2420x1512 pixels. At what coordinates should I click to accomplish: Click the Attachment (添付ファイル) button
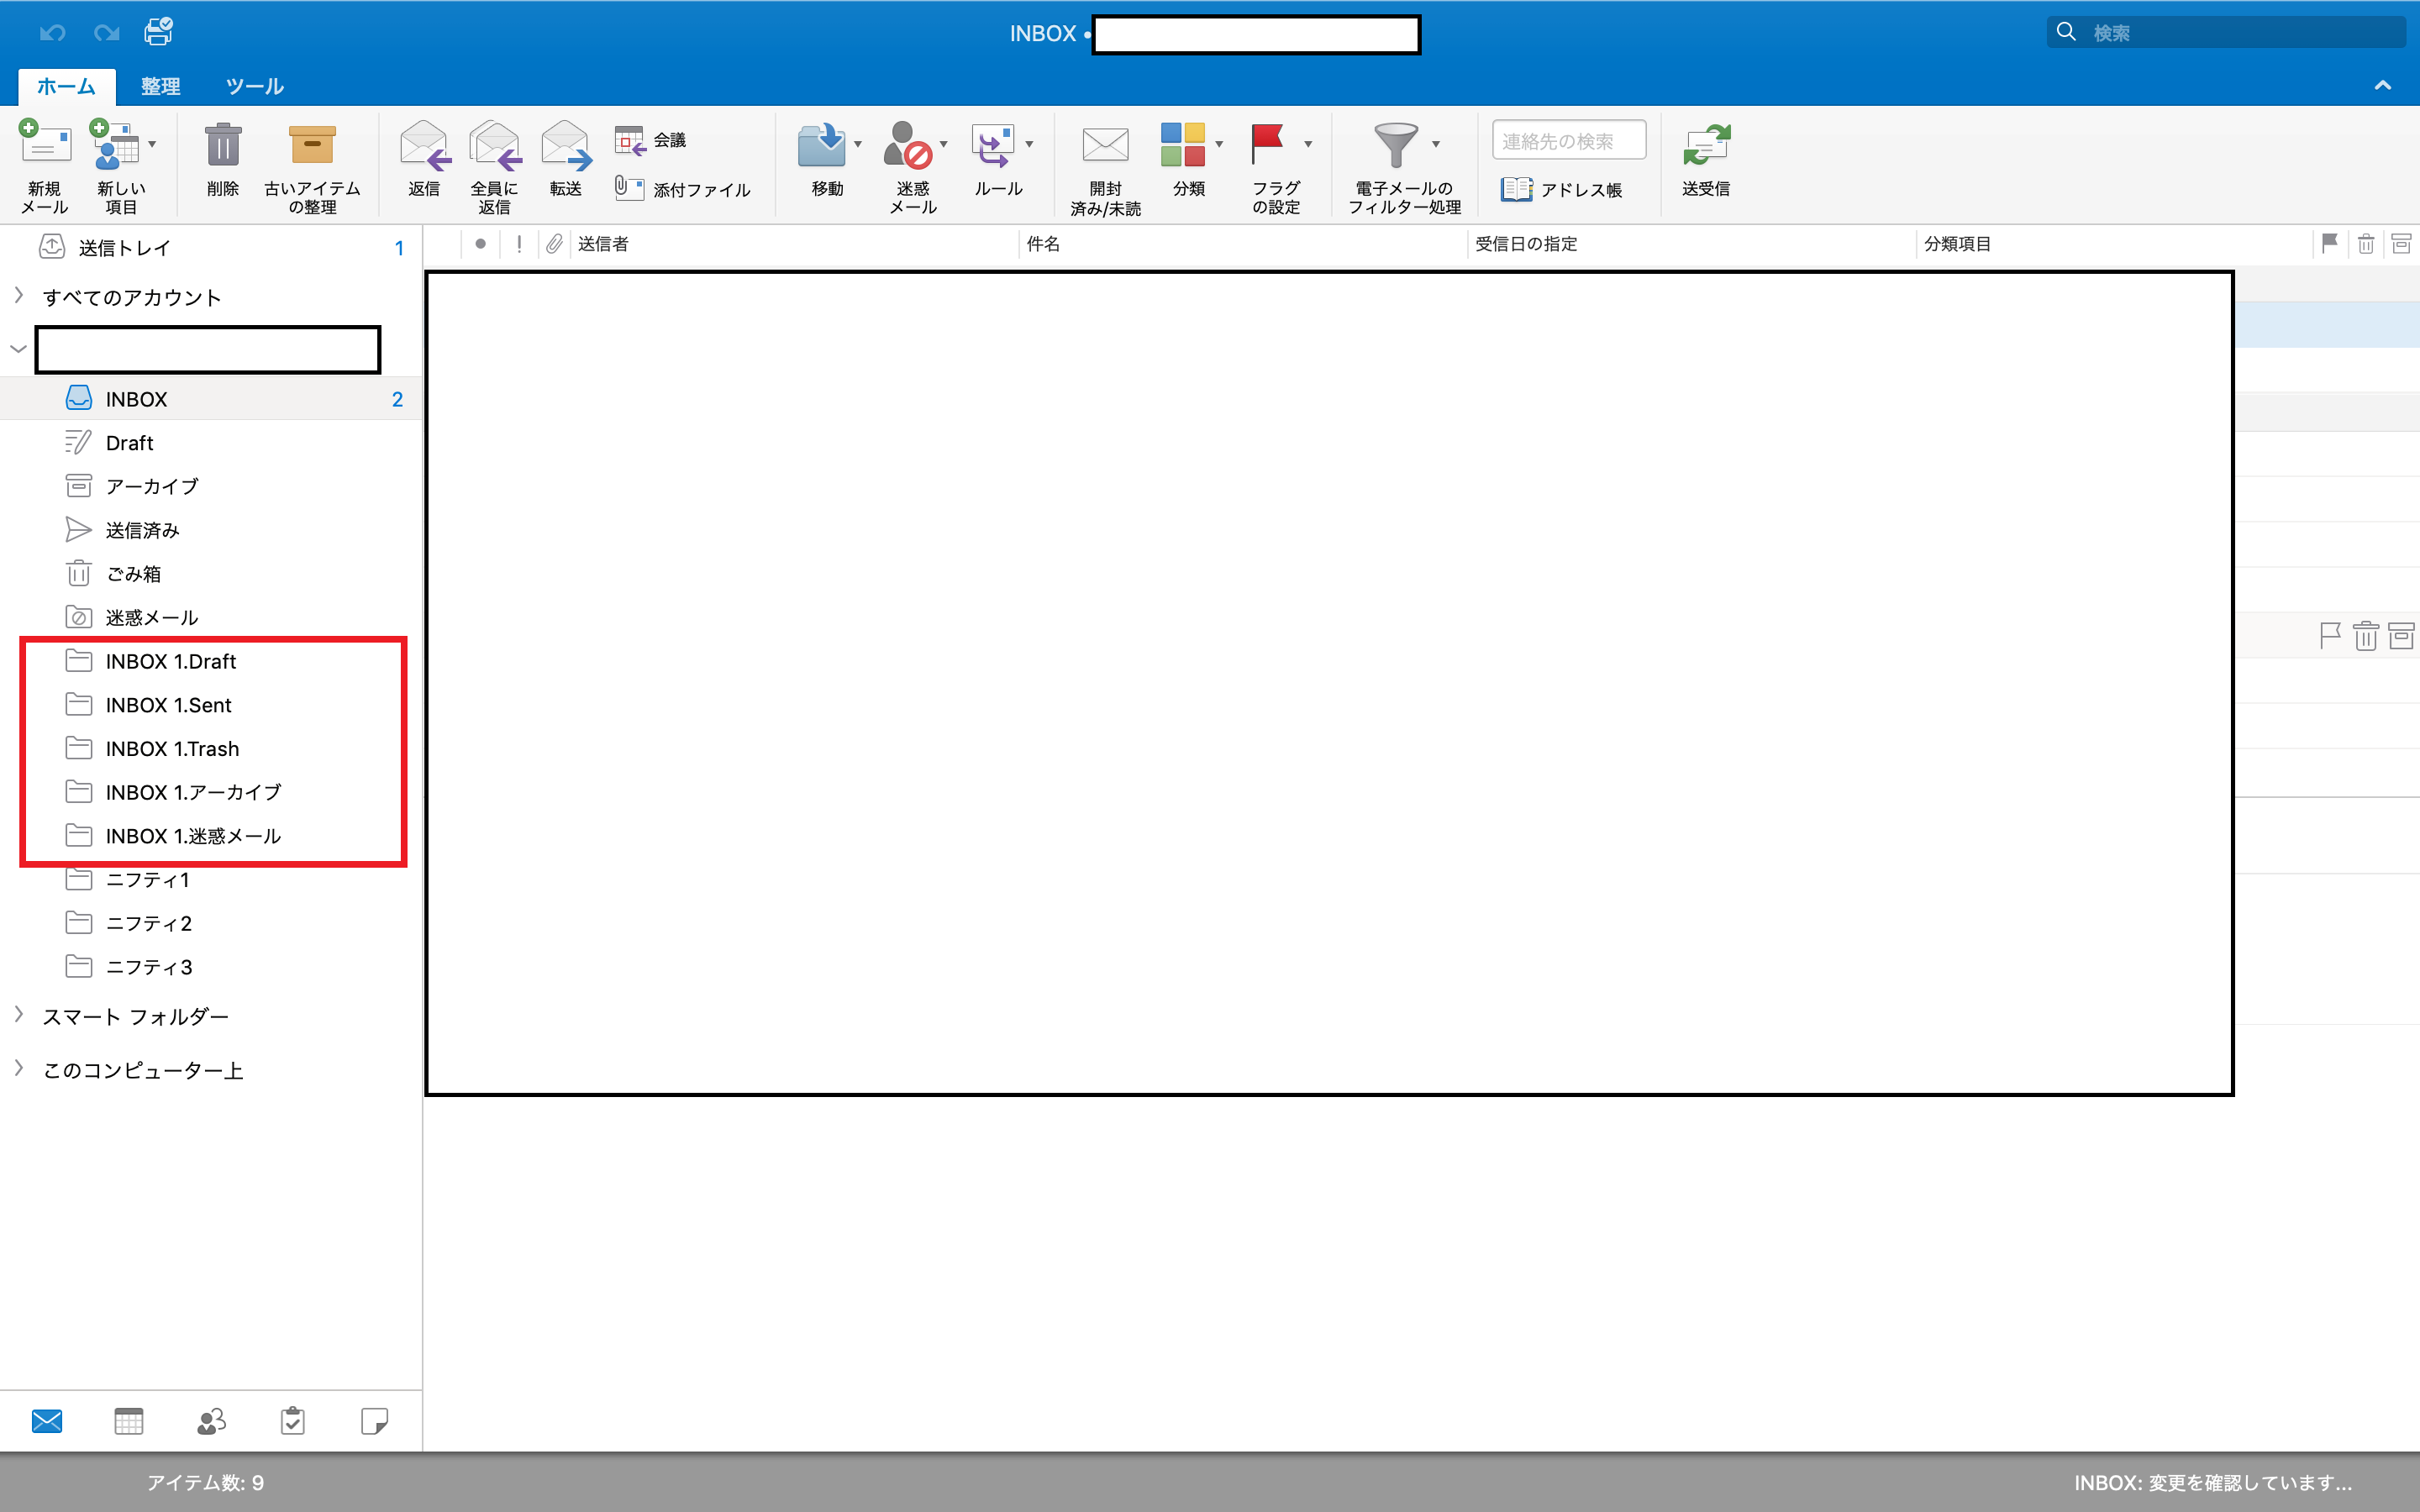tap(683, 189)
